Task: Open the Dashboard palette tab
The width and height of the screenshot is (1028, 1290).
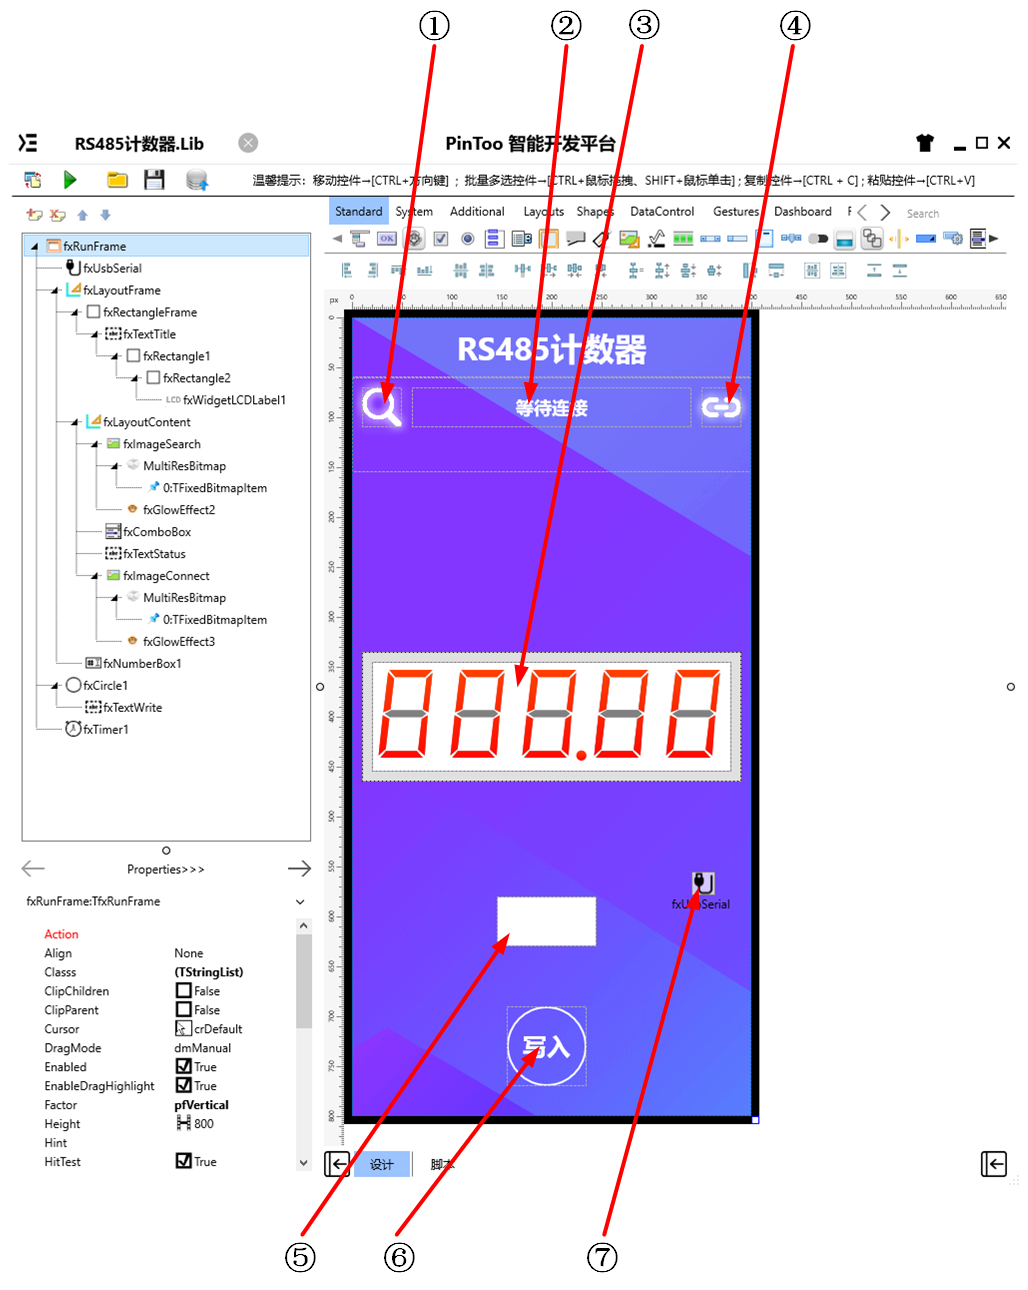Action: 803,212
